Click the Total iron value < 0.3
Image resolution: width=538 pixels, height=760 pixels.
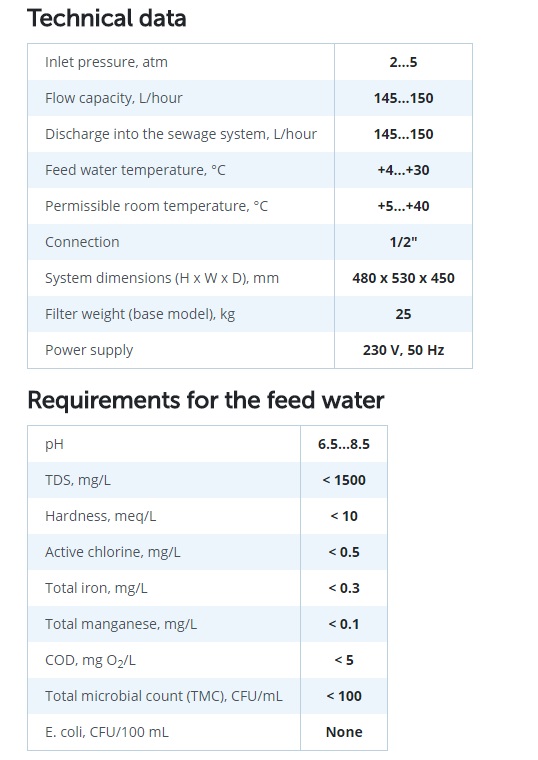coord(344,588)
